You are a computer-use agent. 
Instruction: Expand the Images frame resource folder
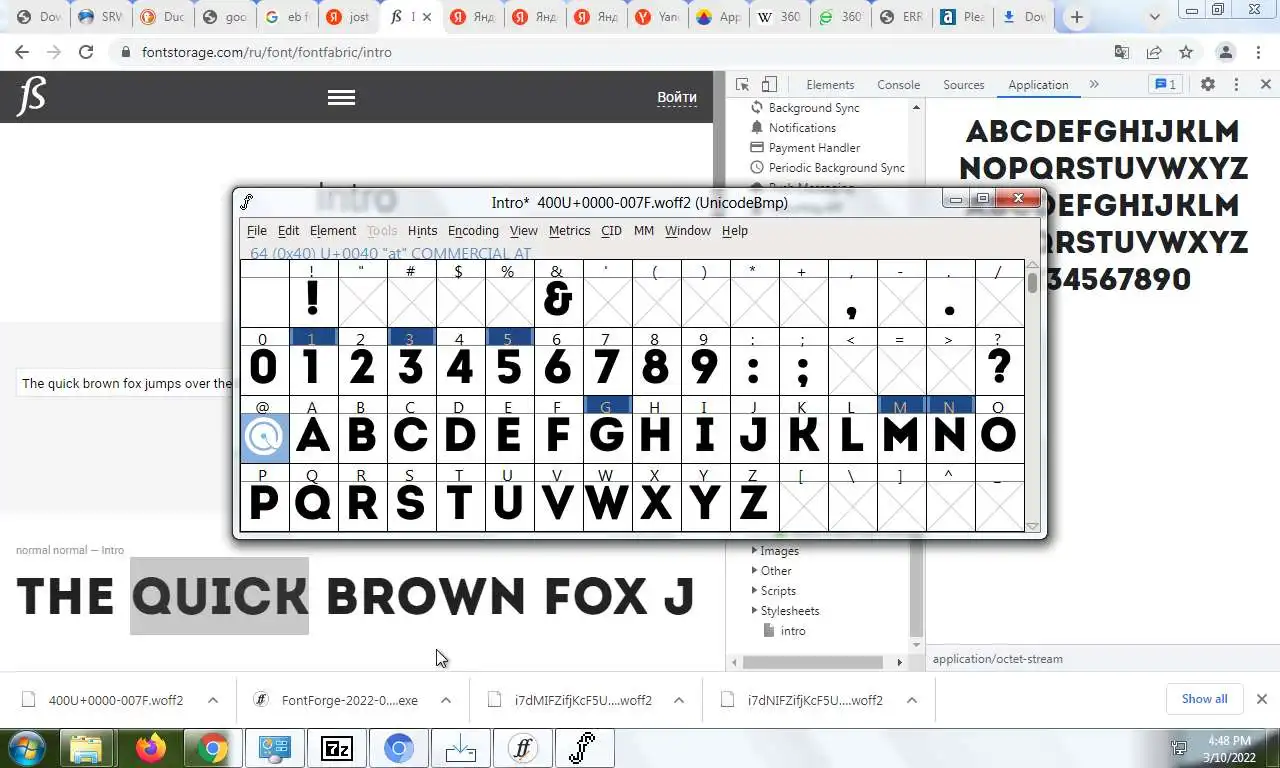[x=755, y=551]
